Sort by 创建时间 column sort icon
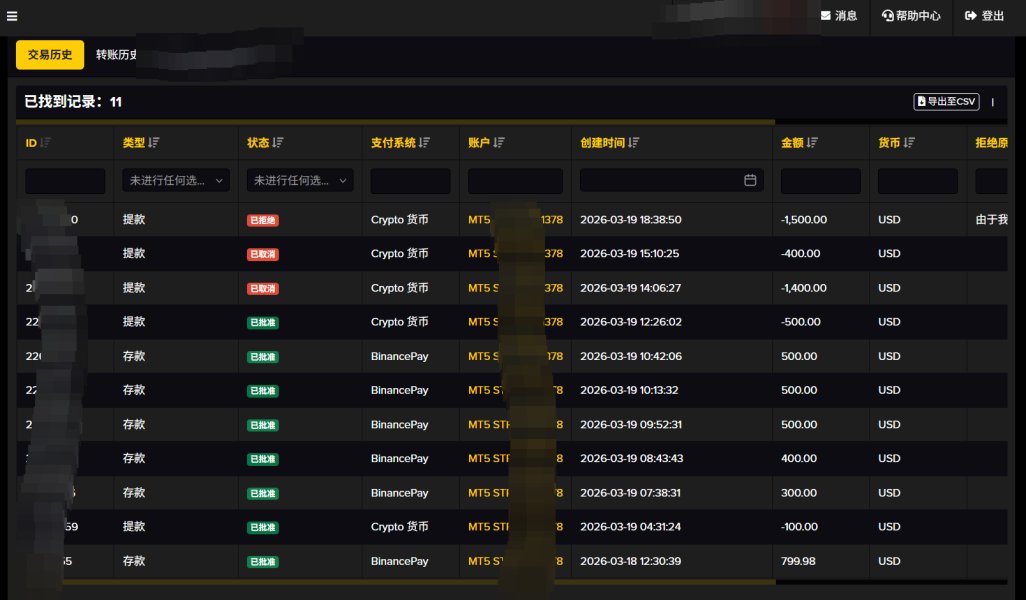1026x600 pixels. [633, 143]
